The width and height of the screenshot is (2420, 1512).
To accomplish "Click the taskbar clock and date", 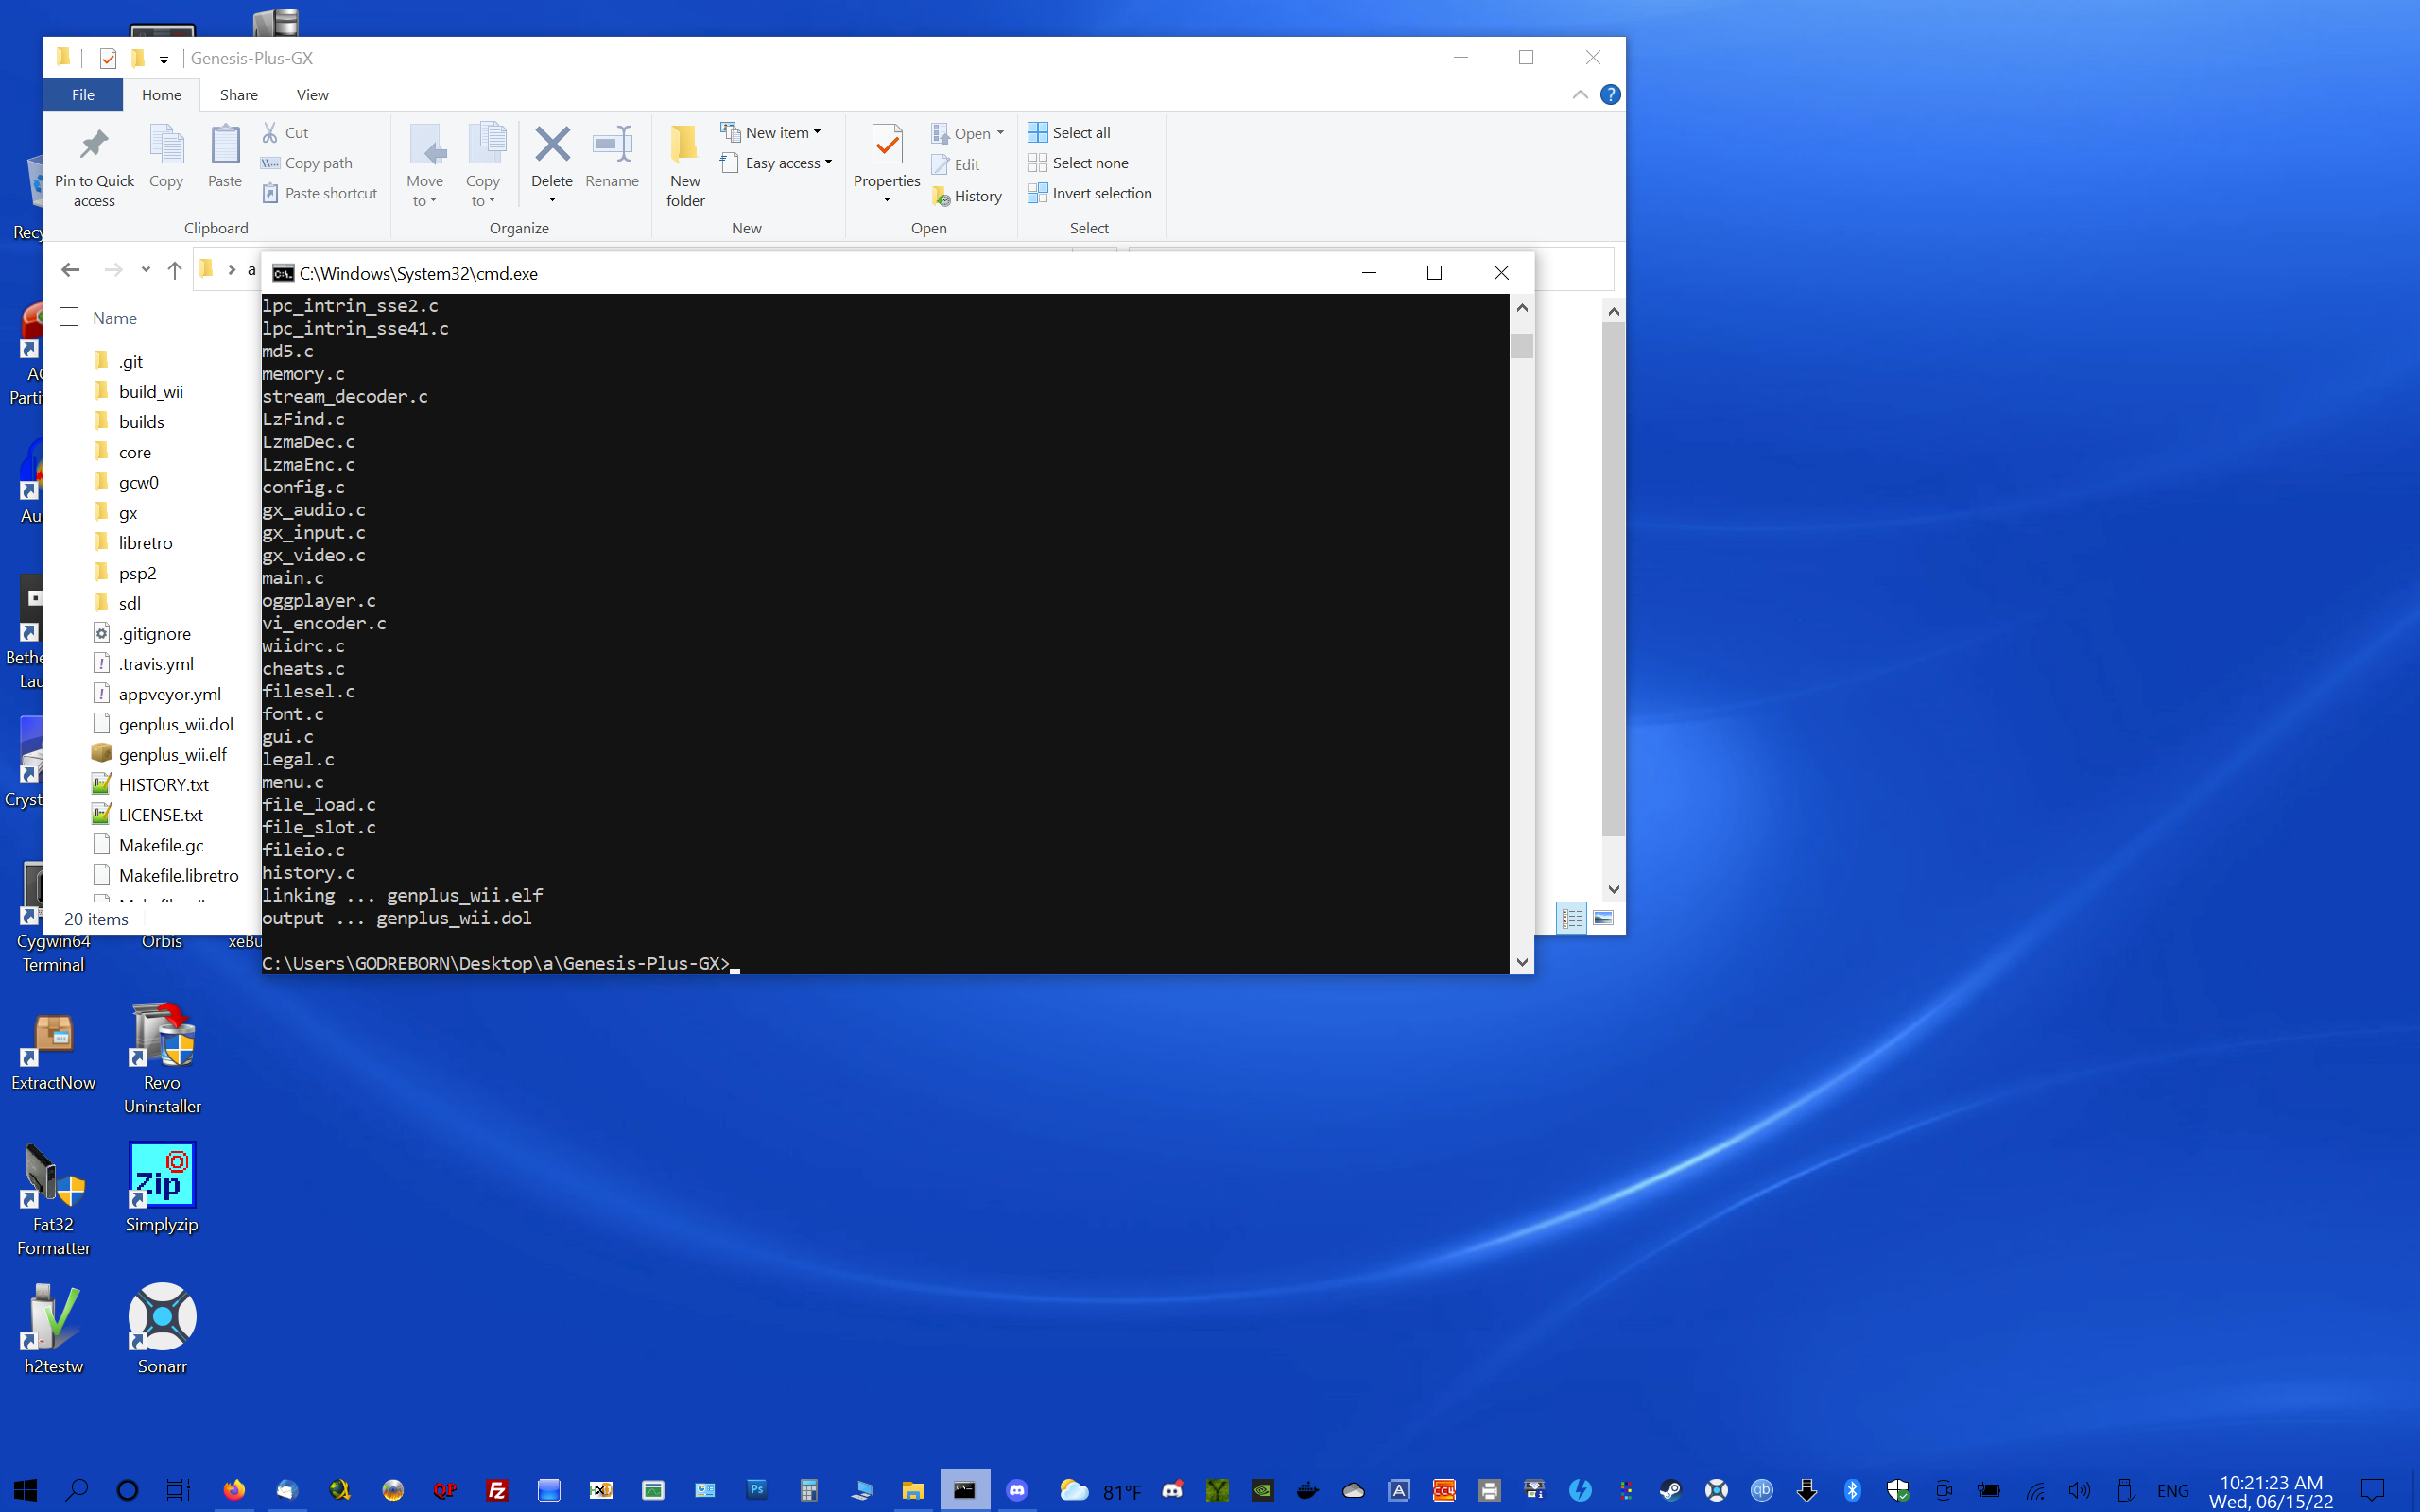I will (2271, 1491).
